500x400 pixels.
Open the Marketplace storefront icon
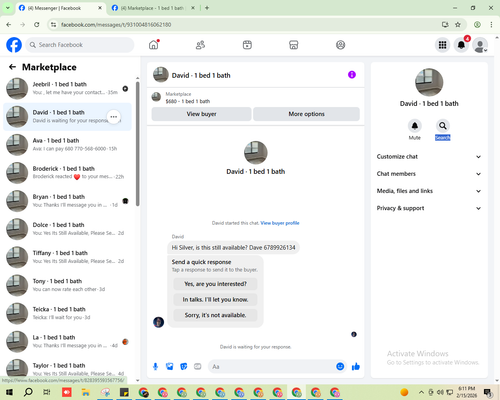coord(294,45)
